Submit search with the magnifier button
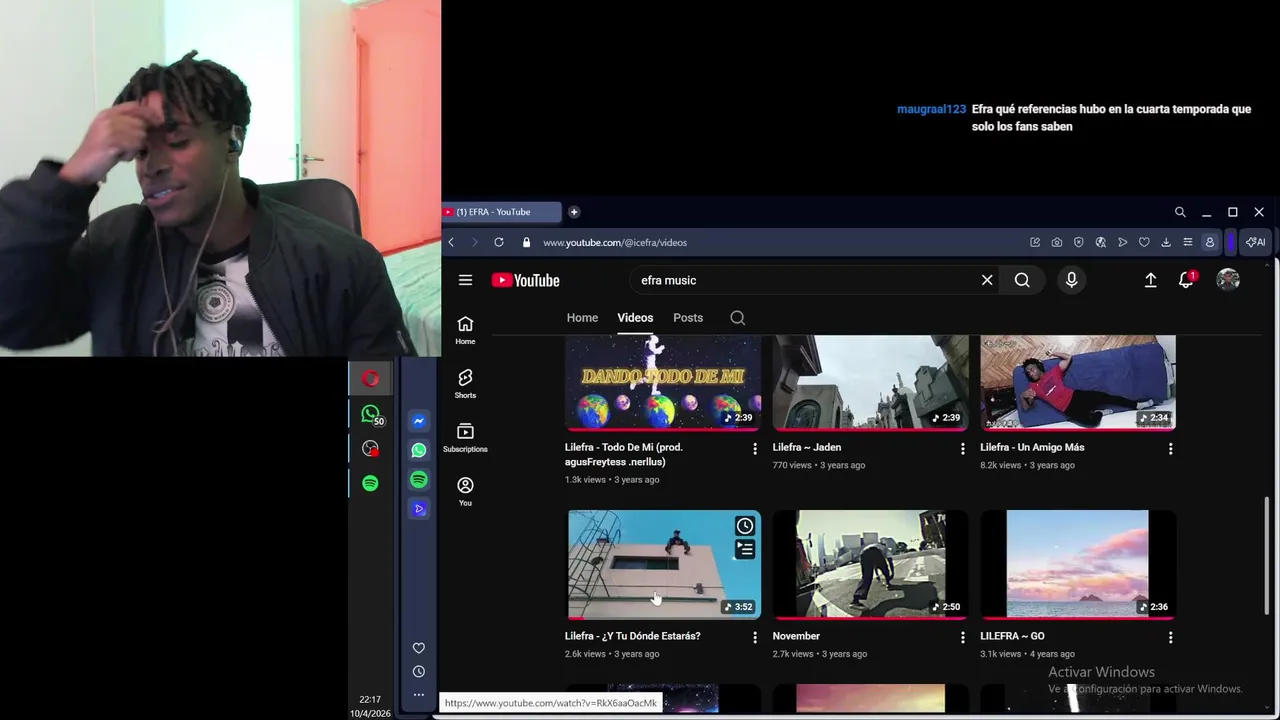Image resolution: width=1280 pixels, height=720 pixels. click(1022, 281)
